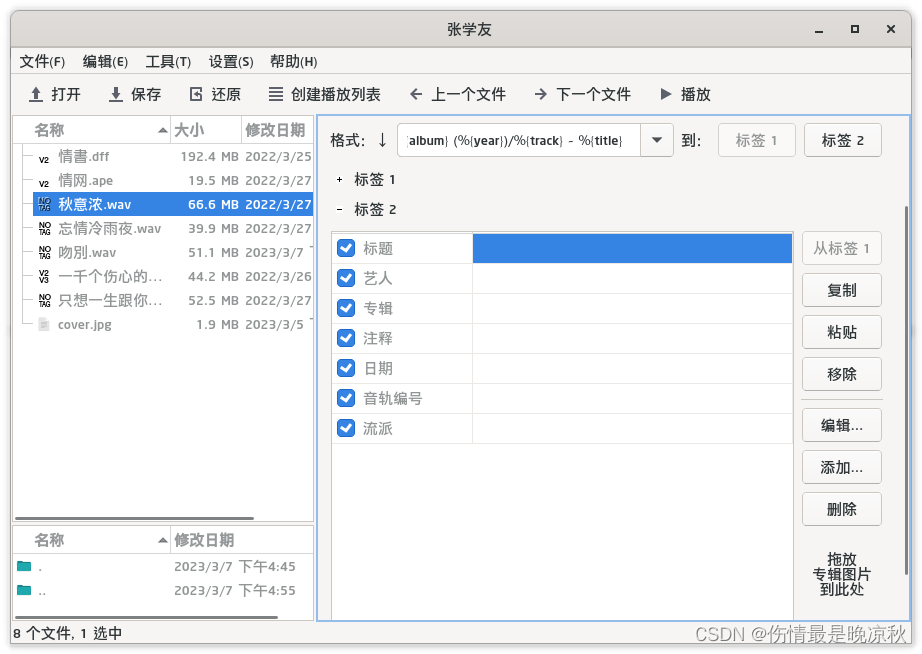
Task: Uncheck the 音轨编号 (track number) checkbox
Action: coord(346,398)
